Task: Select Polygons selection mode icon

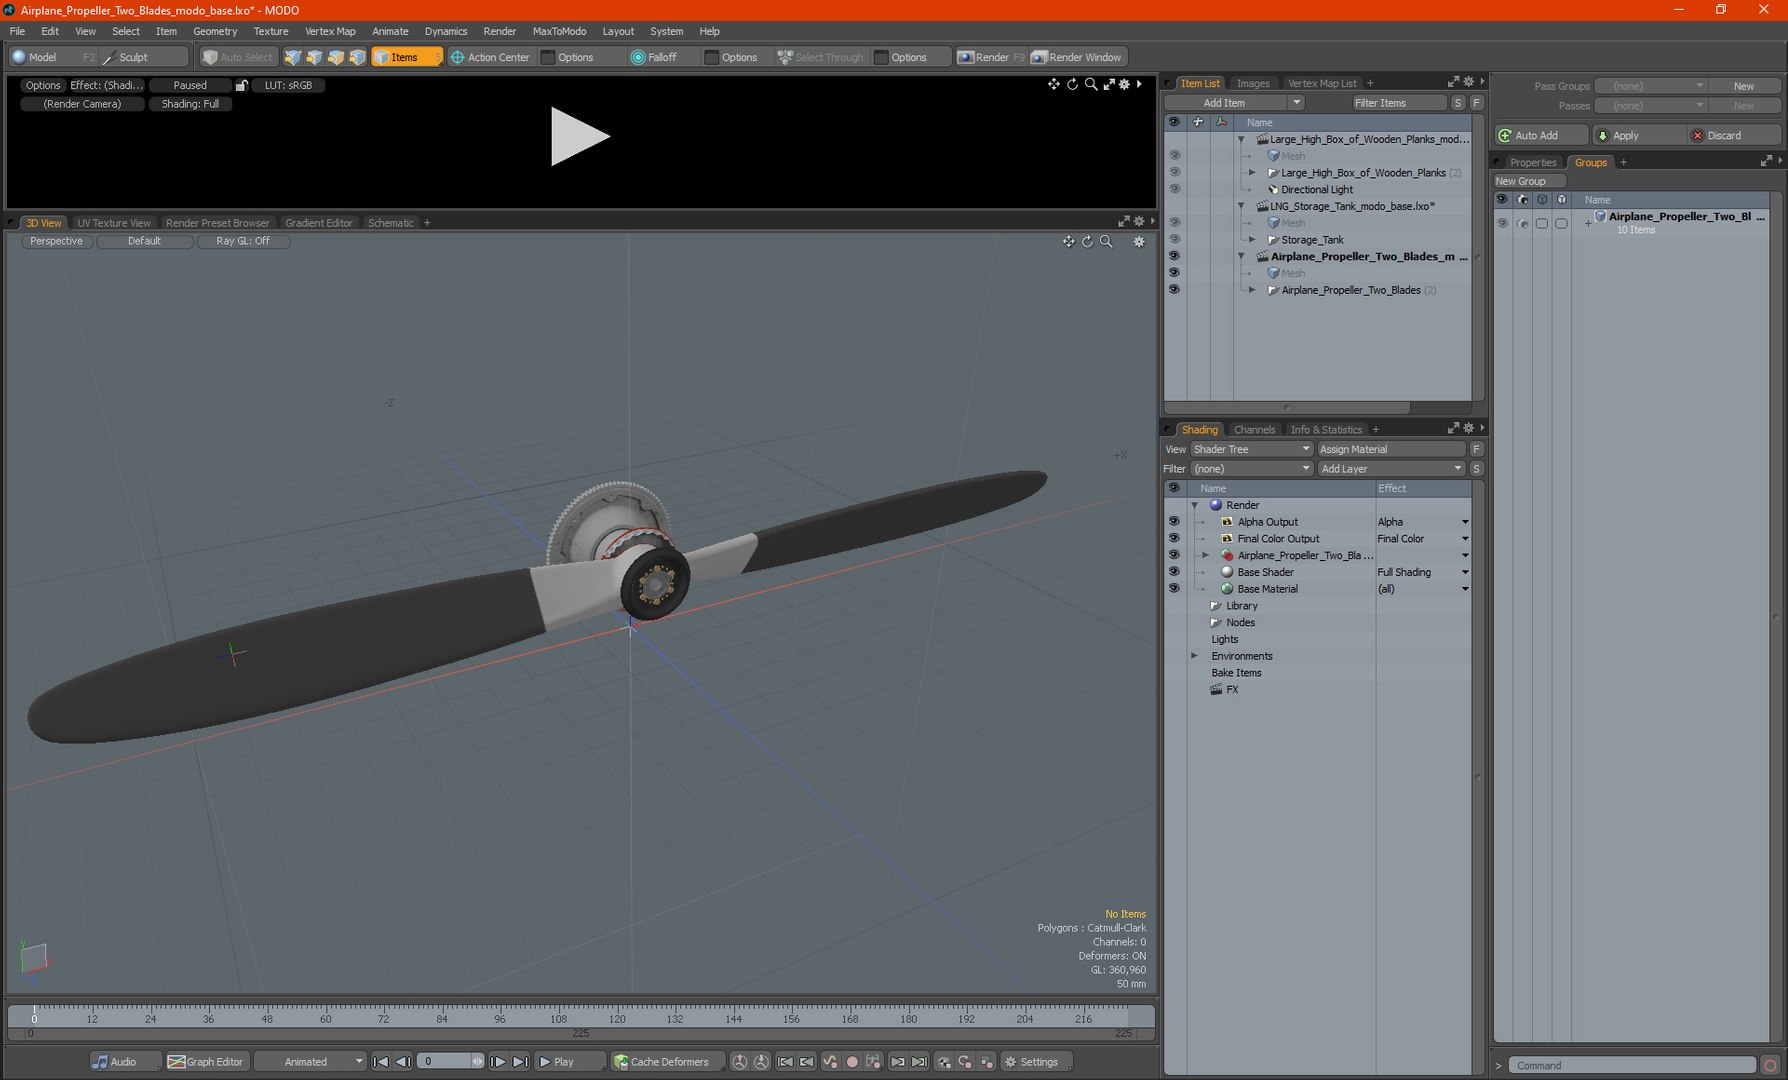Action: pyautogui.click(x=336, y=57)
